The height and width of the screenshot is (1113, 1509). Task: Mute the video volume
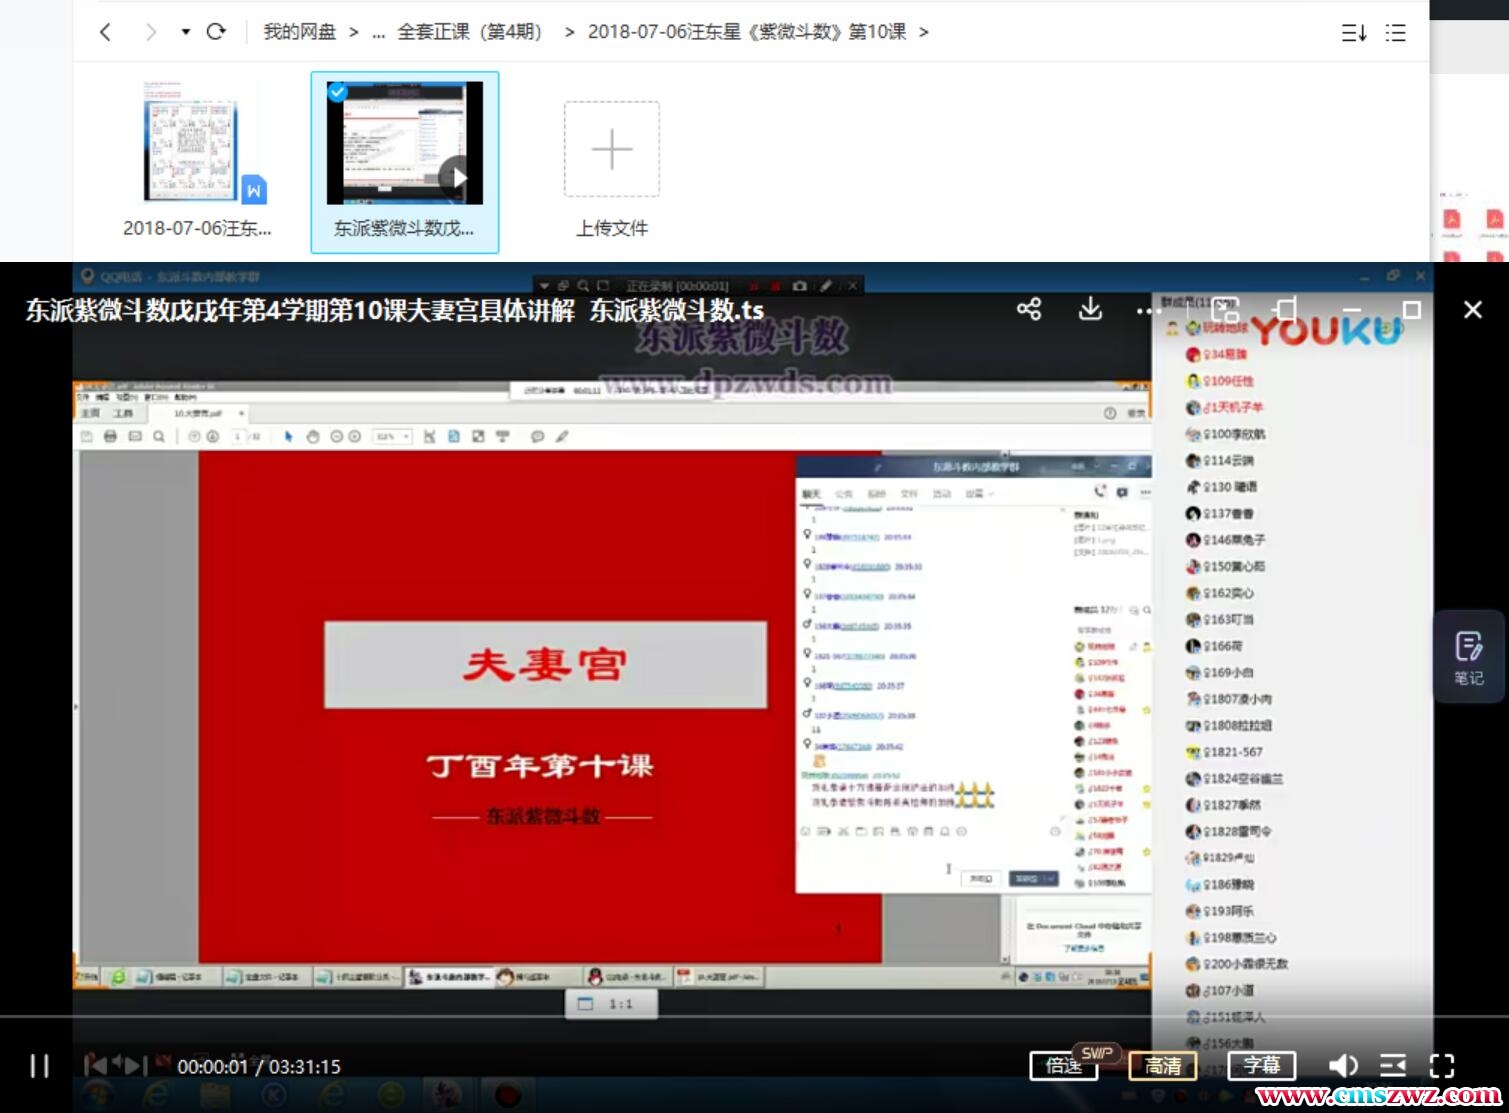point(1342,1066)
